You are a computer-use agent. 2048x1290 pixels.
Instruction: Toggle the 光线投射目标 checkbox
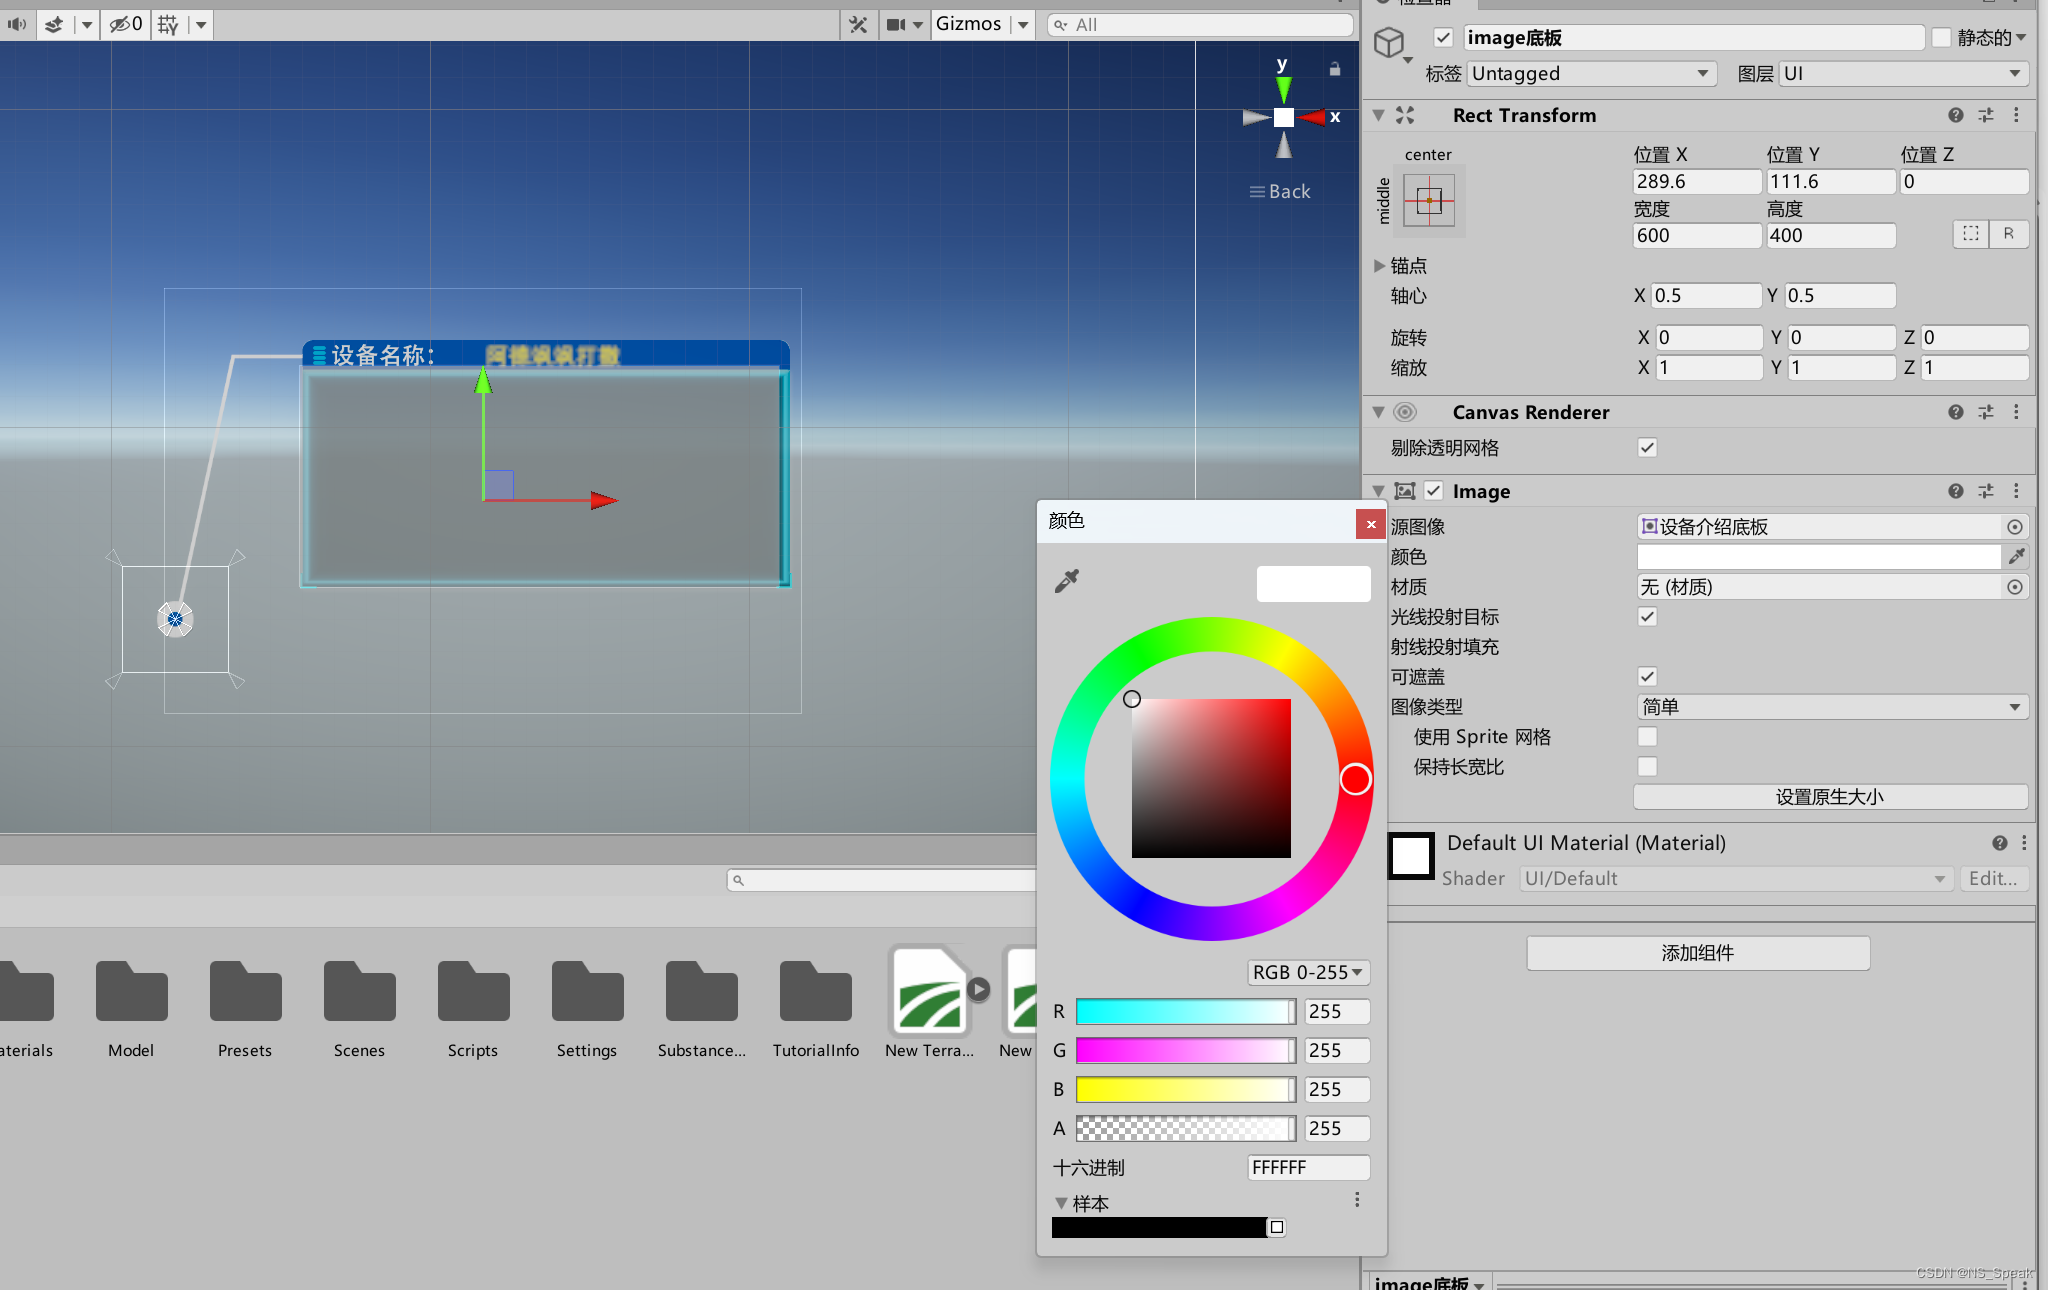tap(1647, 617)
